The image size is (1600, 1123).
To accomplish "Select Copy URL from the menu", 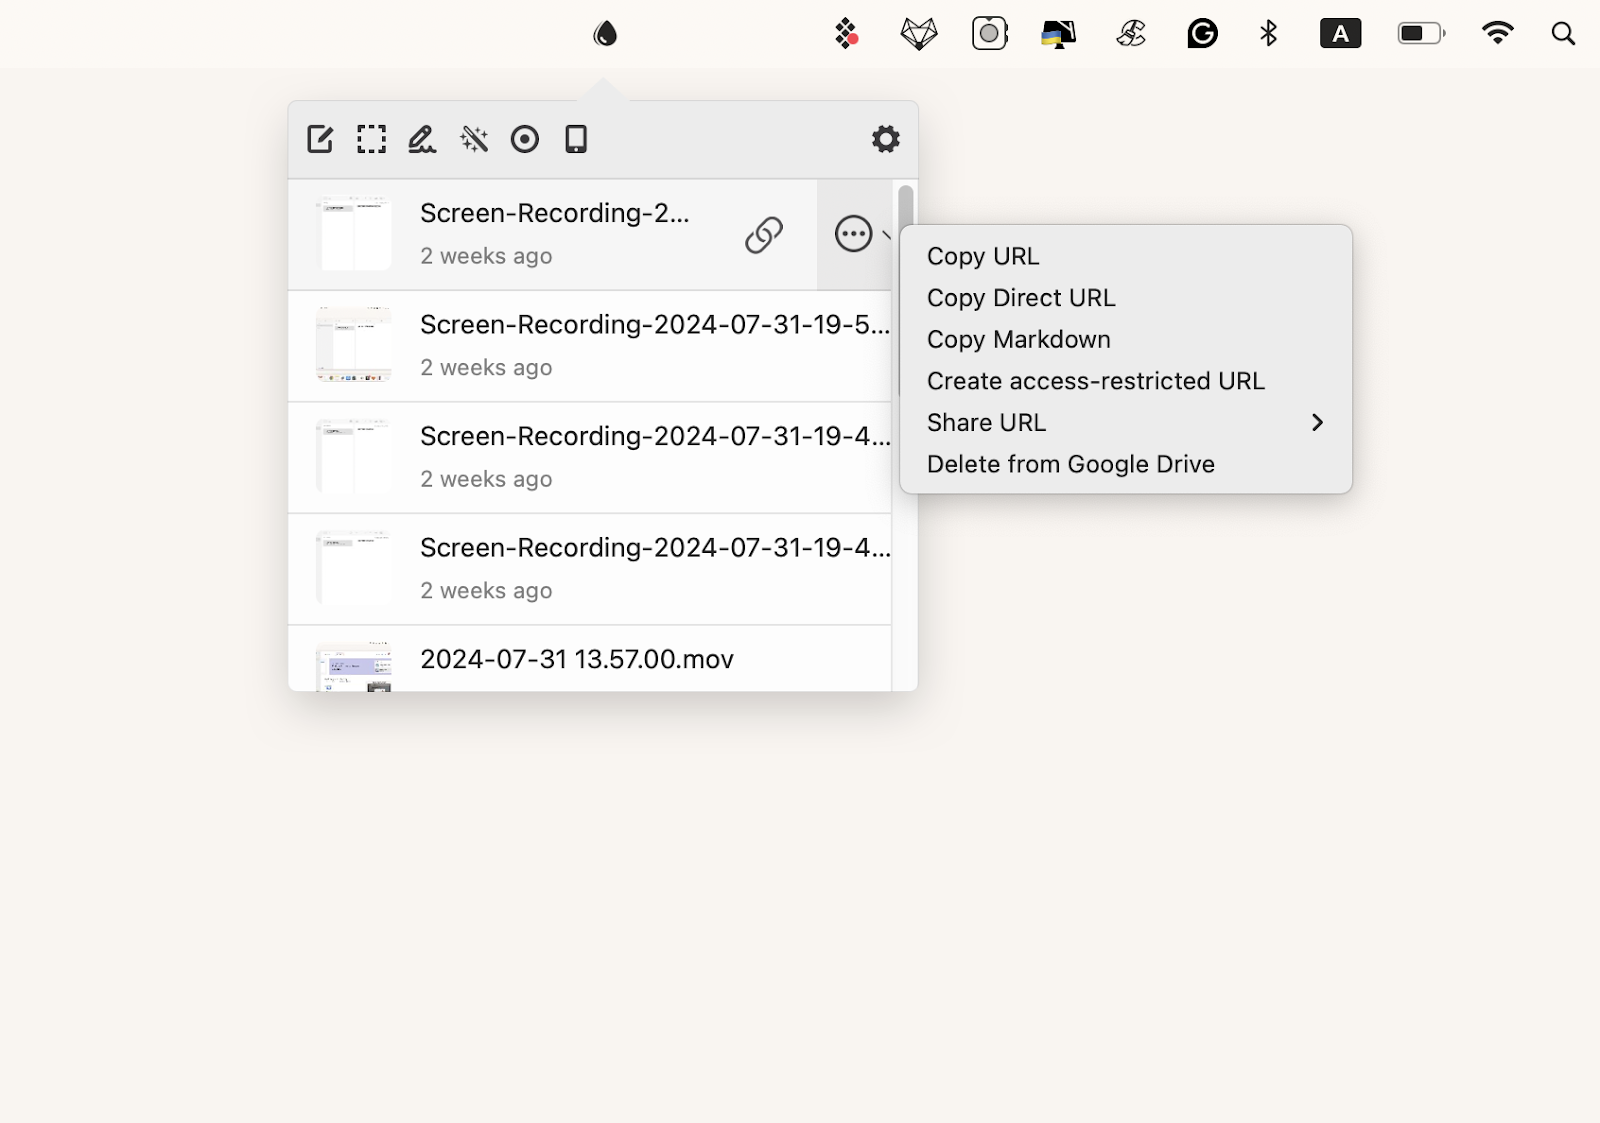I will coord(983,256).
